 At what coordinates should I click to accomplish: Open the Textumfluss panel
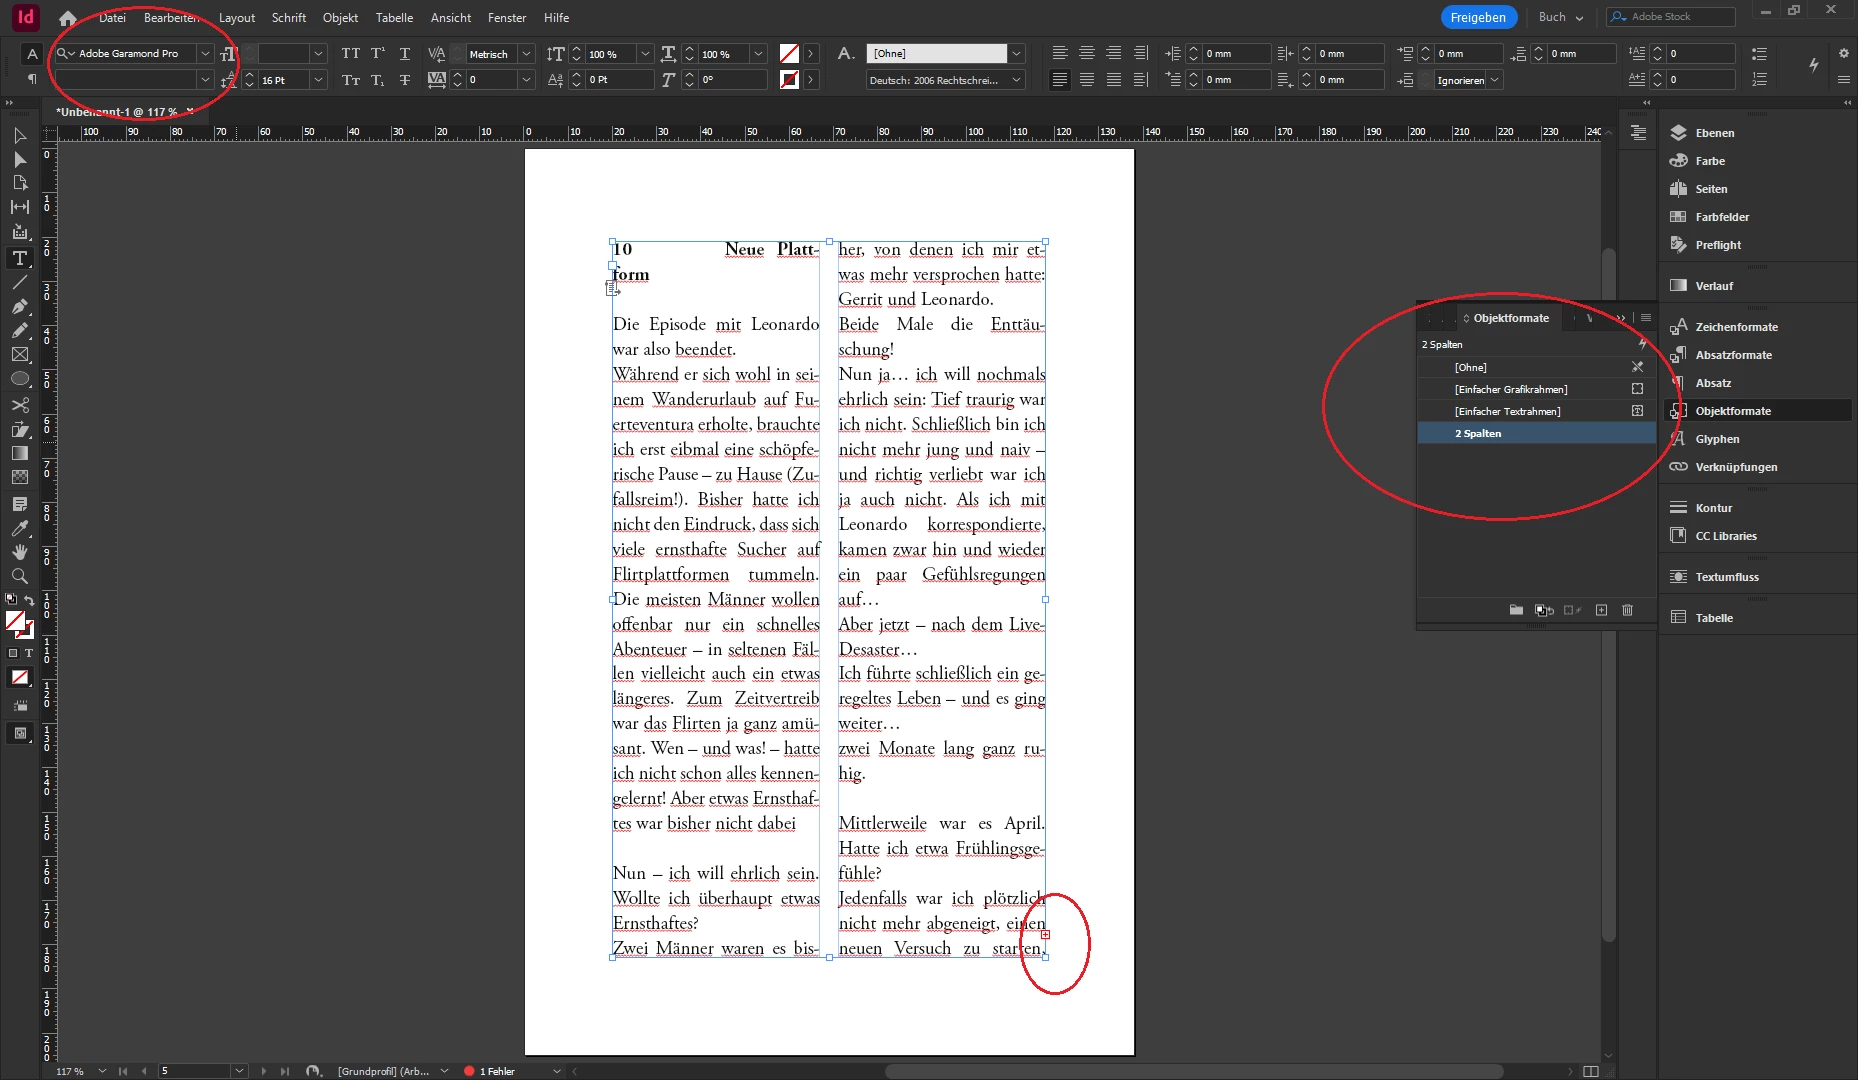pos(1726,577)
